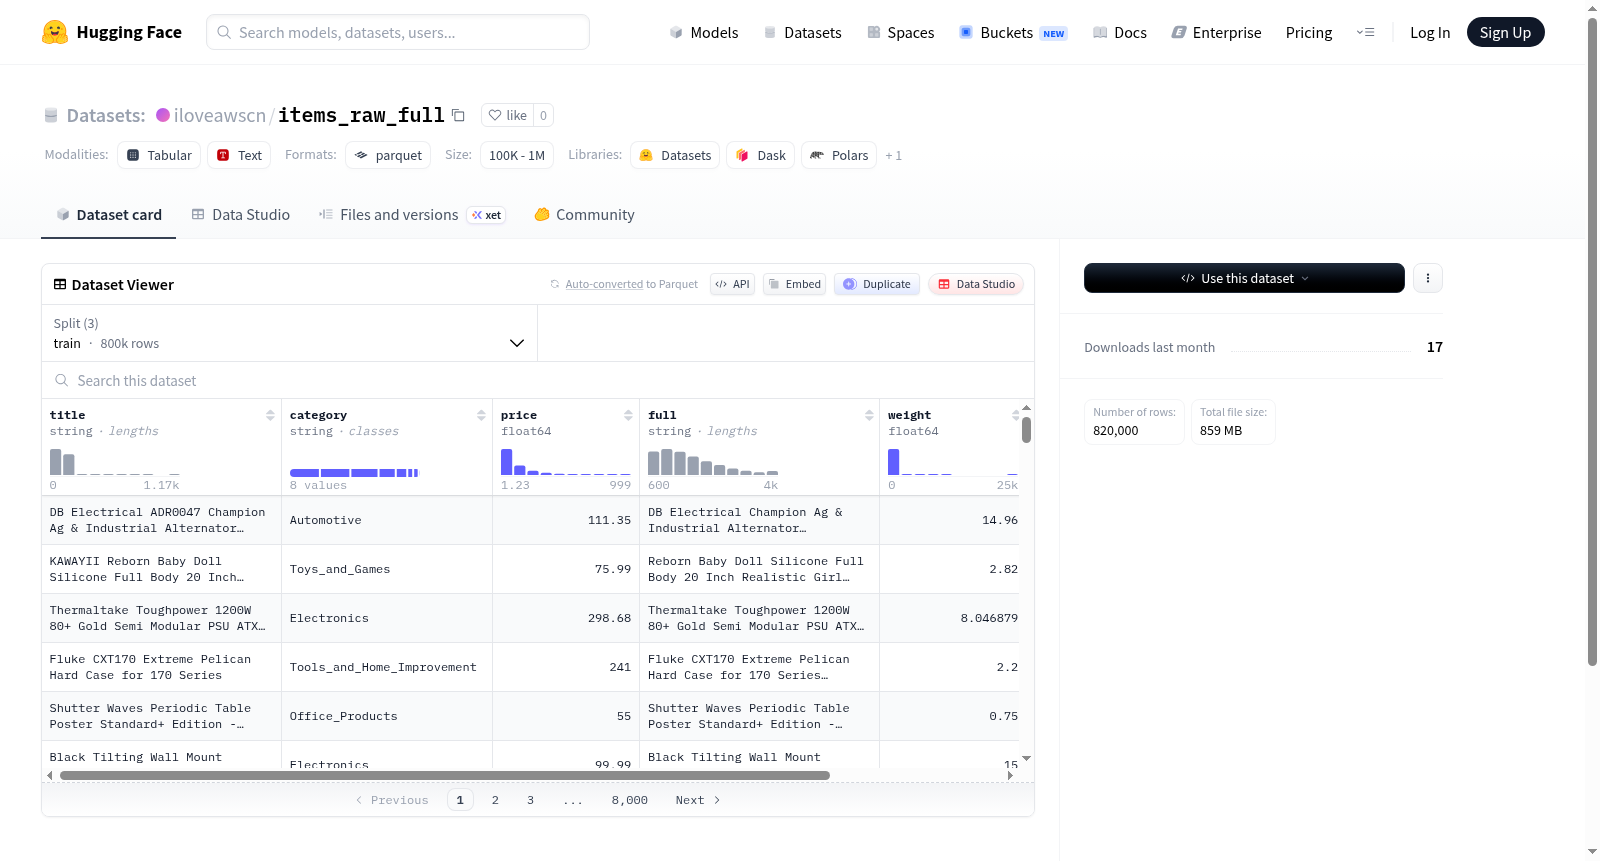Select the price cell 298.68
This screenshot has width=1600, height=861.
coord(566,618)
